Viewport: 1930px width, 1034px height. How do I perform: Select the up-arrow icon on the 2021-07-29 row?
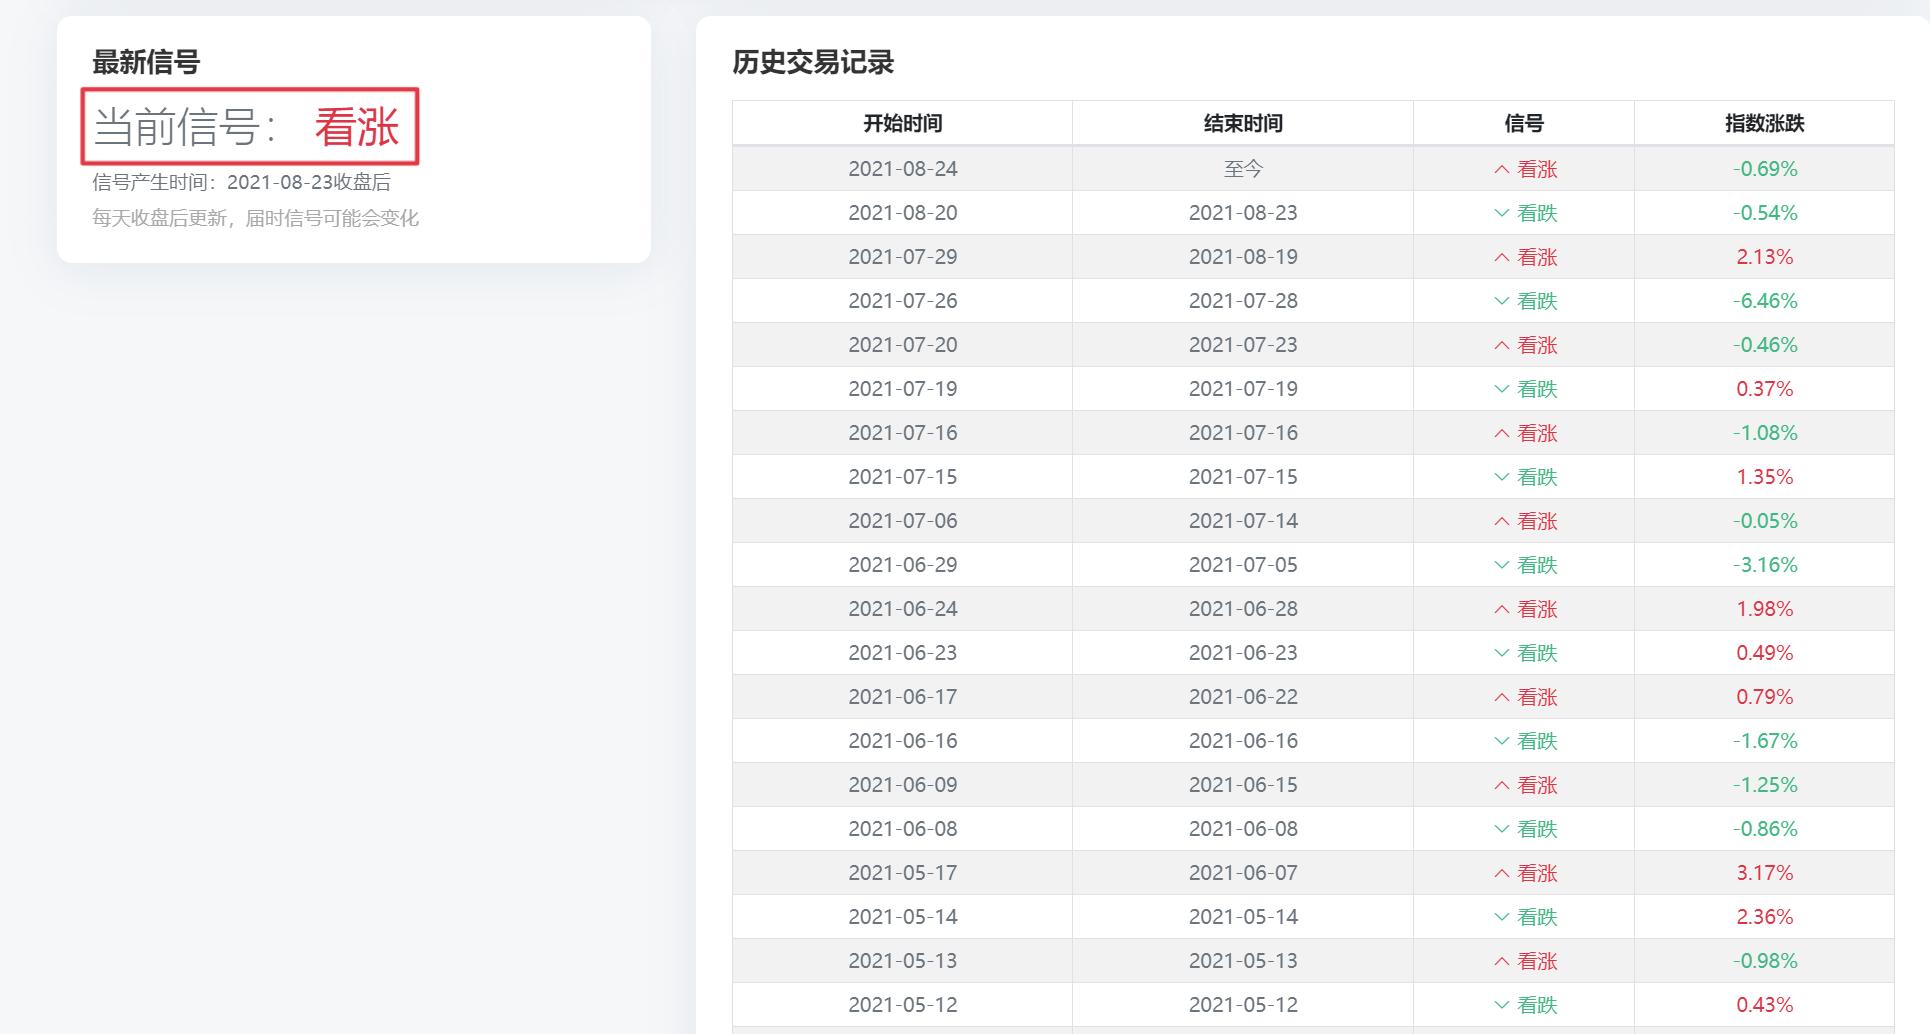point(1499,257)
